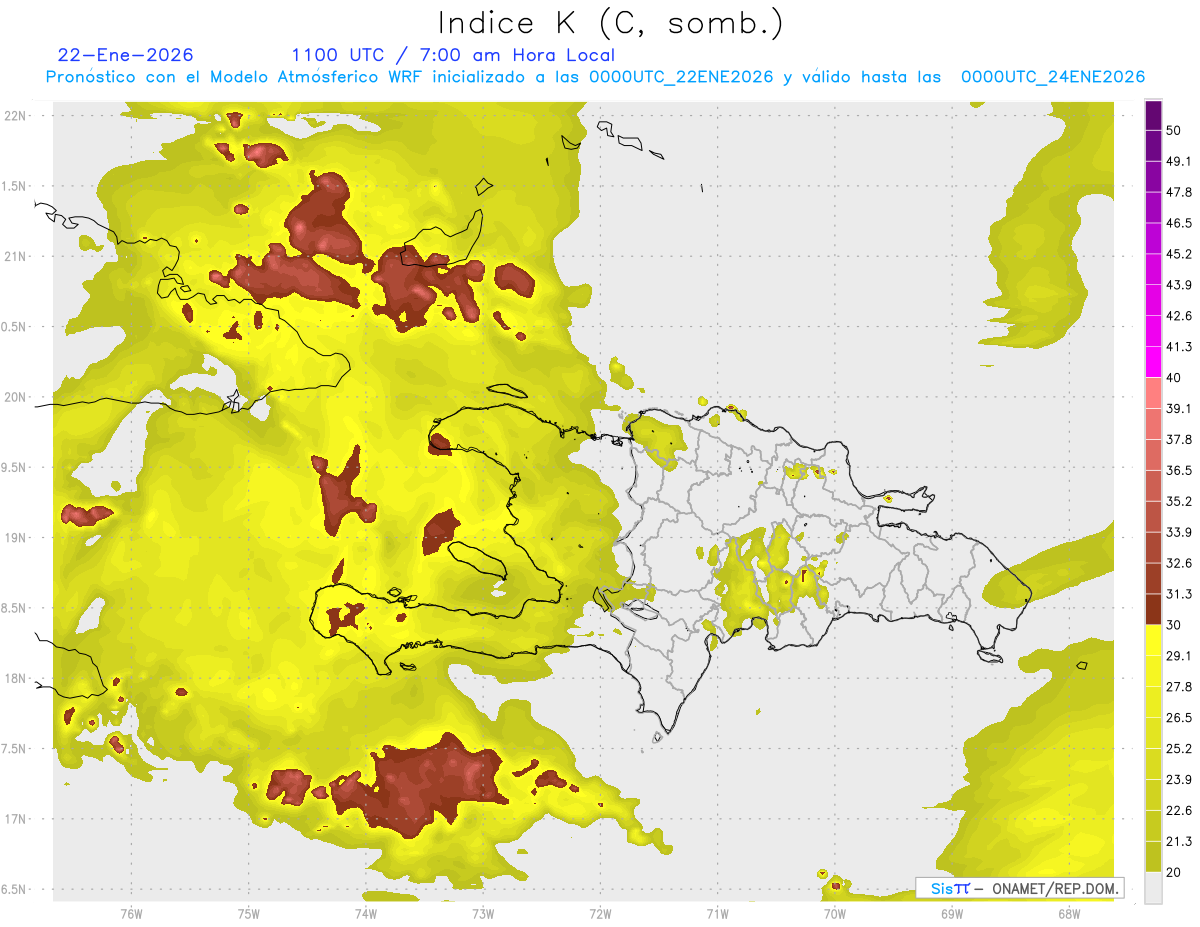This screenshot has height=927, width=1200.
Task: Select the color segment between 39.1 and 40
Action: (1153, 392)
